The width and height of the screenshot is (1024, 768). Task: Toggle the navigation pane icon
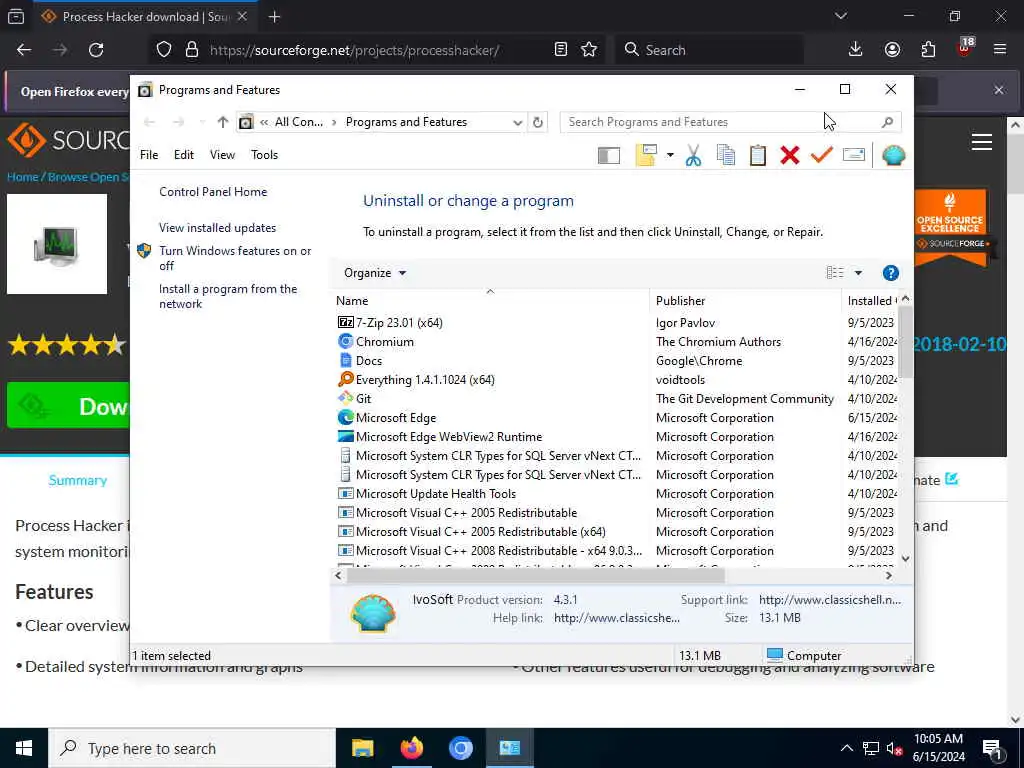pyautogui.click(x=609, y=155)
